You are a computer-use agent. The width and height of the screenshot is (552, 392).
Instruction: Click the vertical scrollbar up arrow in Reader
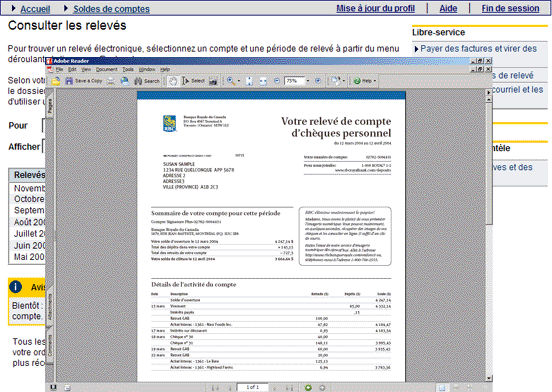[489, 100]
